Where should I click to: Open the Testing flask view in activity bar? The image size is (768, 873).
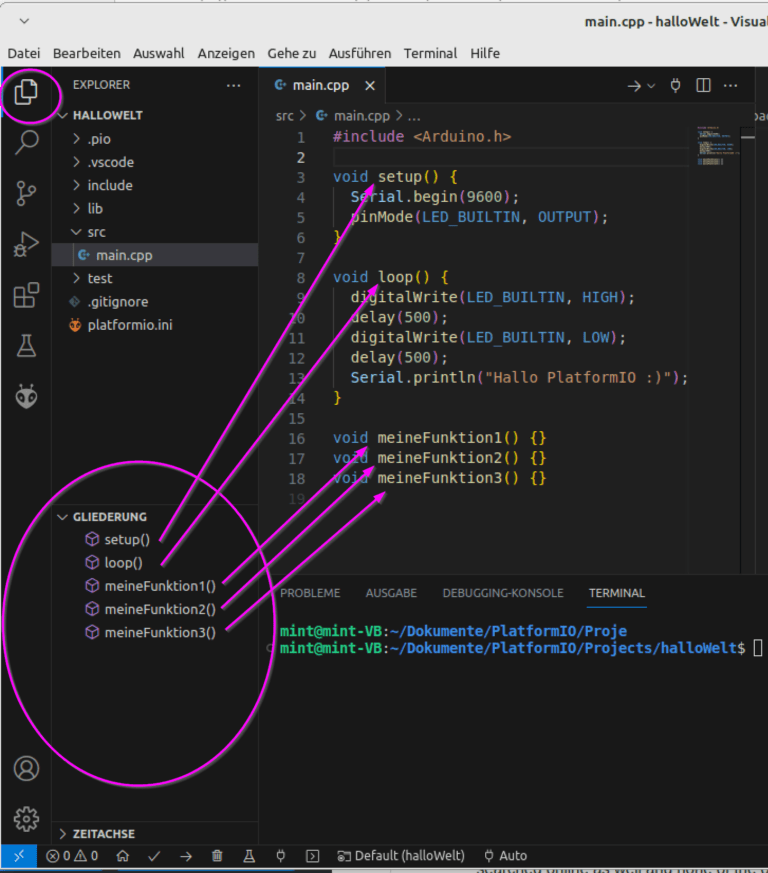tap(27, 346)
